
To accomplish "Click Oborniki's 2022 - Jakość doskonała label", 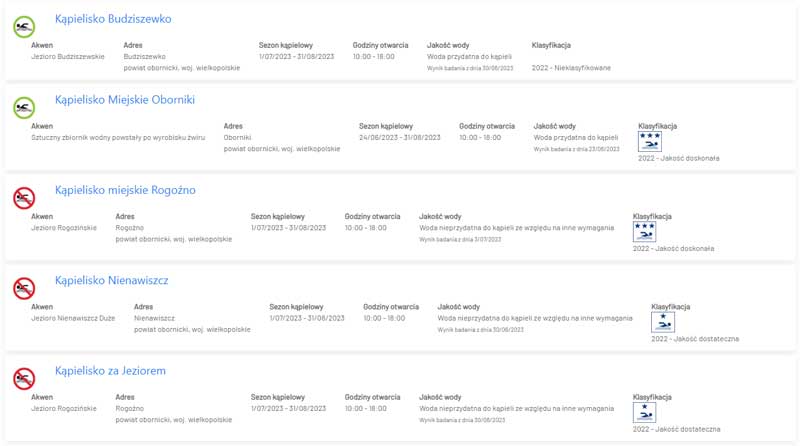I will 679,158.
